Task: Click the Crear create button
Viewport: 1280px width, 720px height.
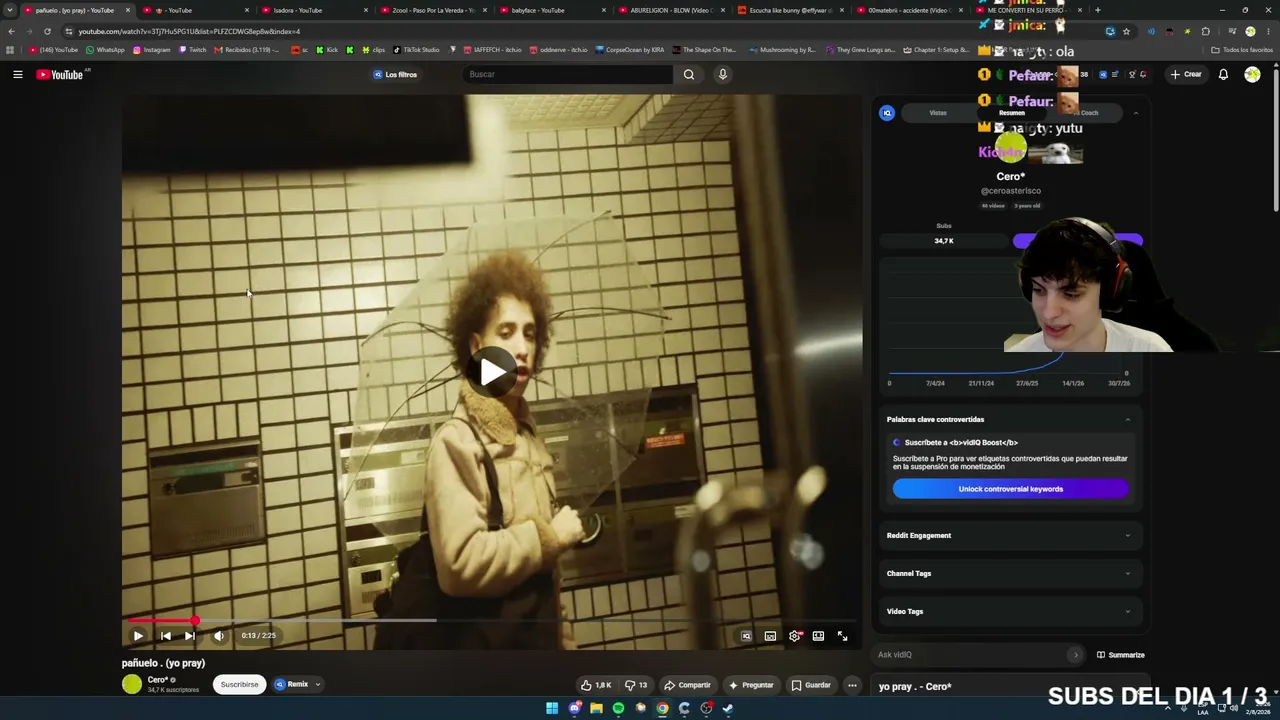Action: [x=1186, y=74]
